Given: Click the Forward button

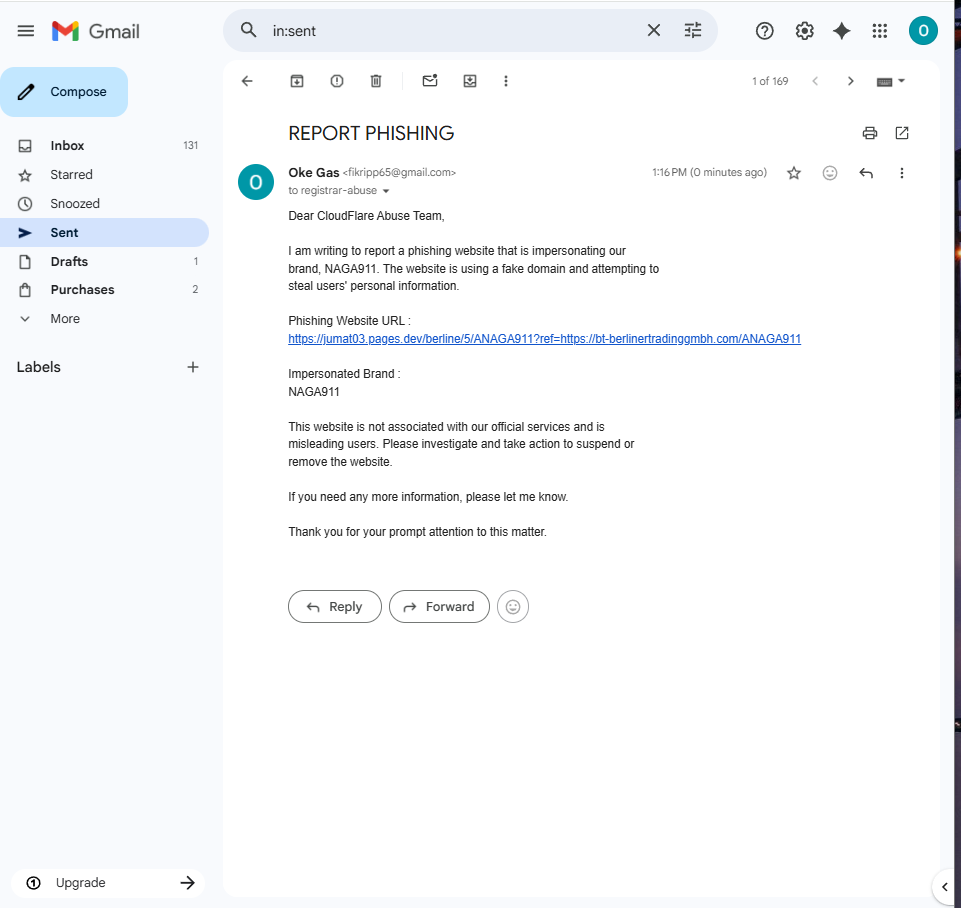Looking at the screenshot, I should pos(439,607).
